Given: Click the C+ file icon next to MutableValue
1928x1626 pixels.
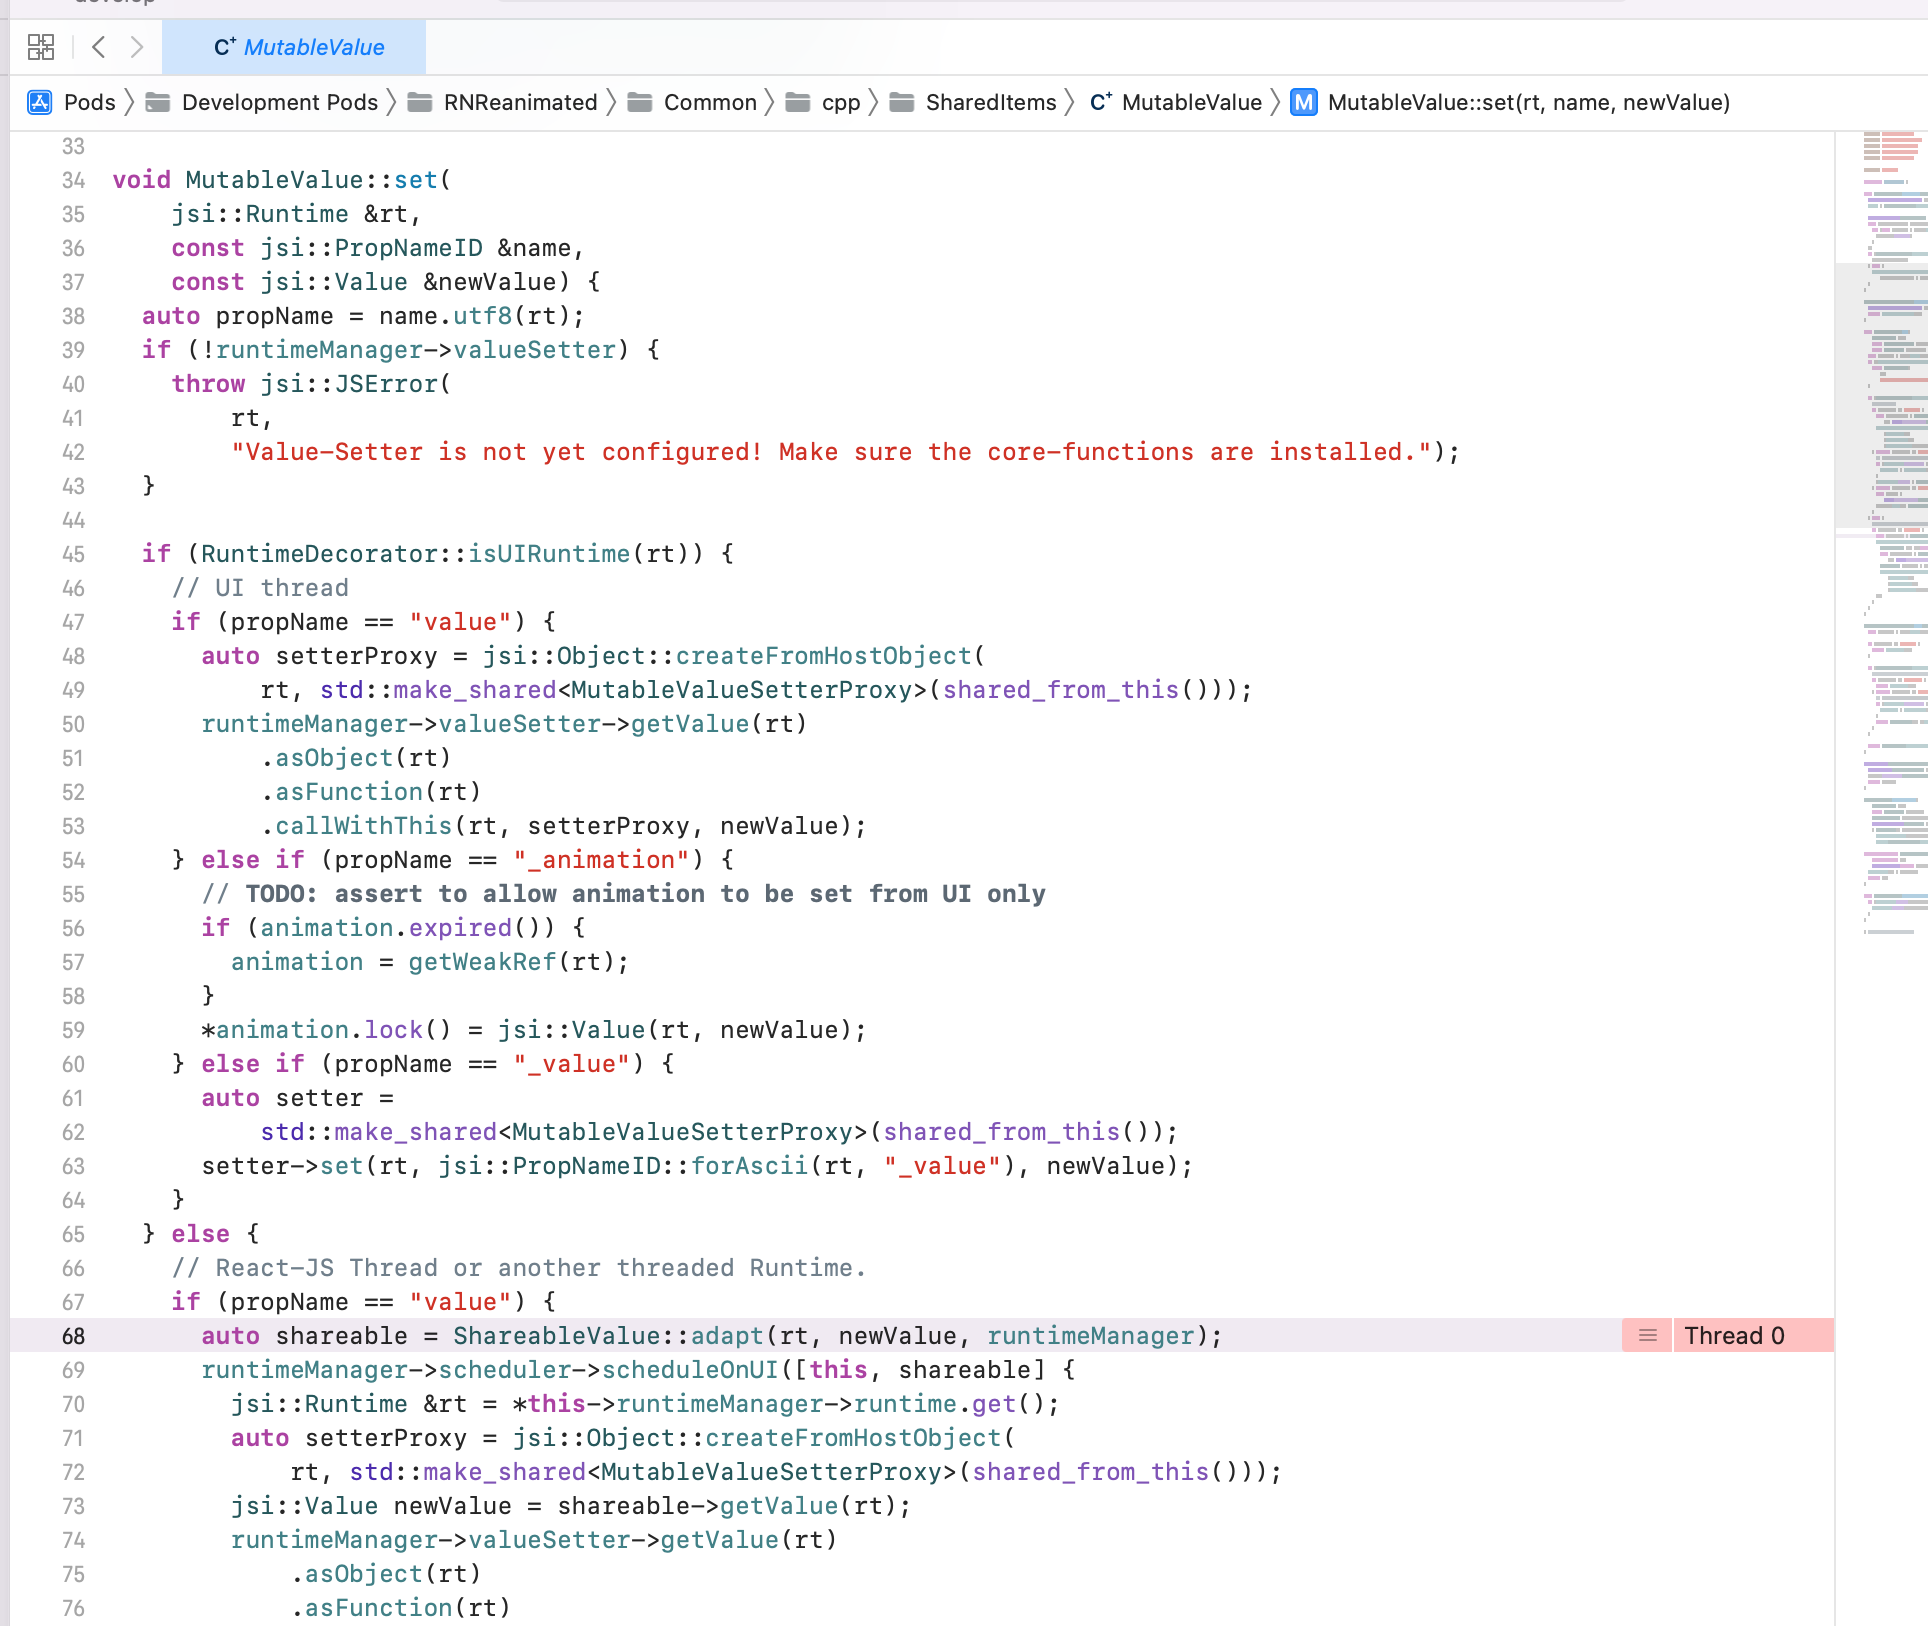Looking at the screenshot, I should (1102, 102).
